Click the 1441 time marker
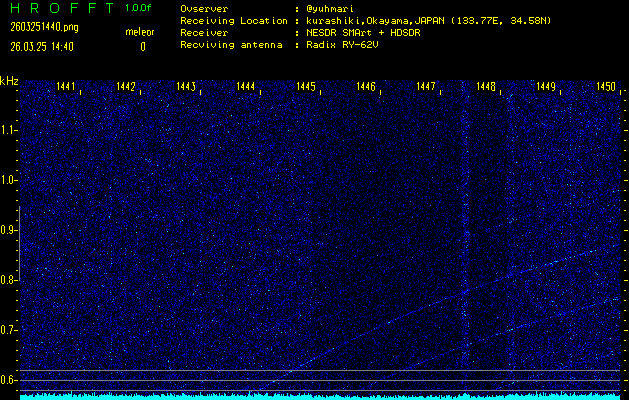Viewport: 629px width, 400px height. click(x=66, y=88)
